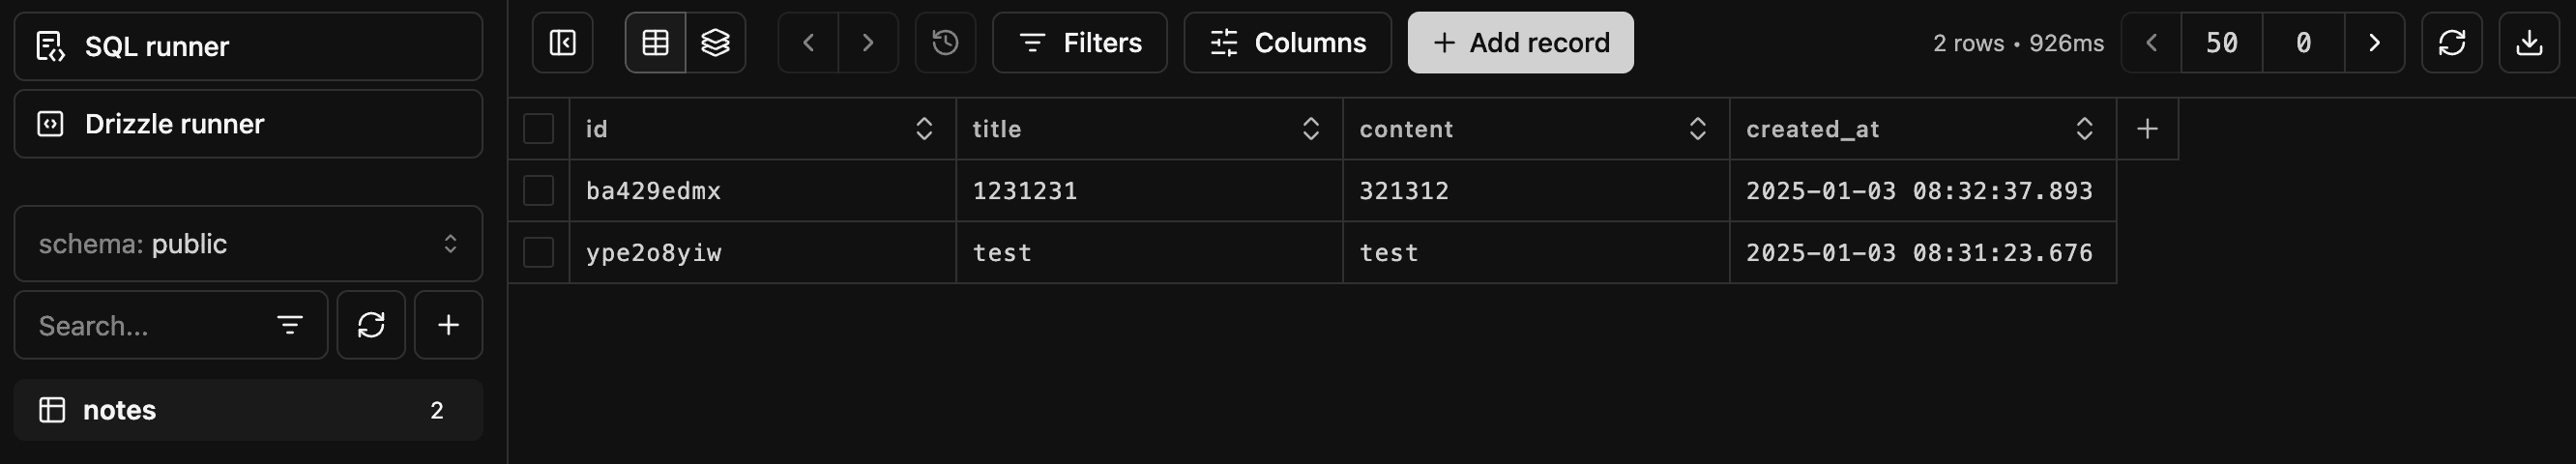Toggle the sidebar panel icon
This screenshot has width=2576, height=464.
coord(562,43)
